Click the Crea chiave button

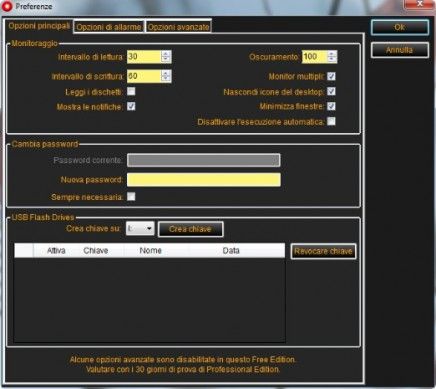[x=190, y=229]
